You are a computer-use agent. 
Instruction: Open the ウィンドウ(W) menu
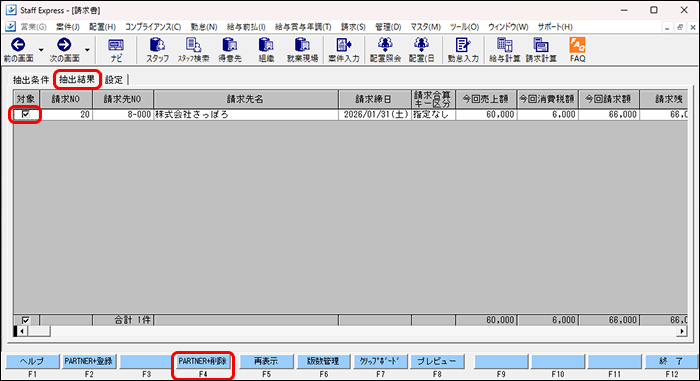click(508, 27)
